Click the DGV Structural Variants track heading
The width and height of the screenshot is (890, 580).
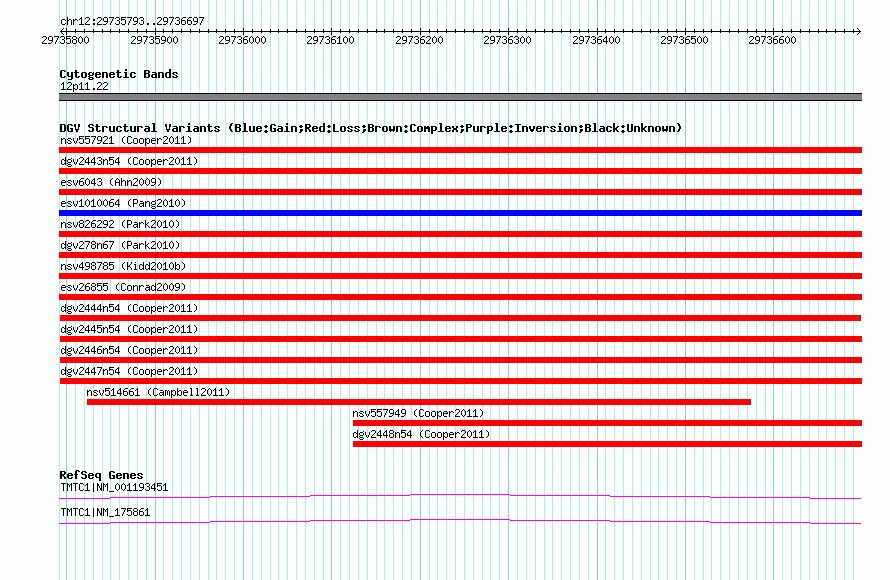pos(371,128)
